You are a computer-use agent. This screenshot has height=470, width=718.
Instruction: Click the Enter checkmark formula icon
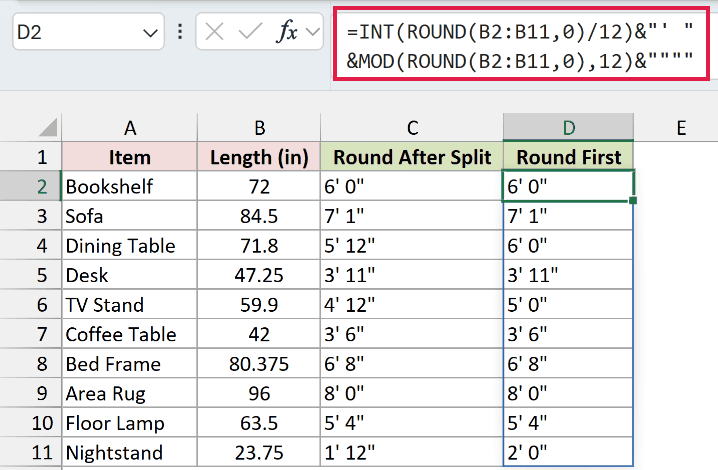point(250,32)
